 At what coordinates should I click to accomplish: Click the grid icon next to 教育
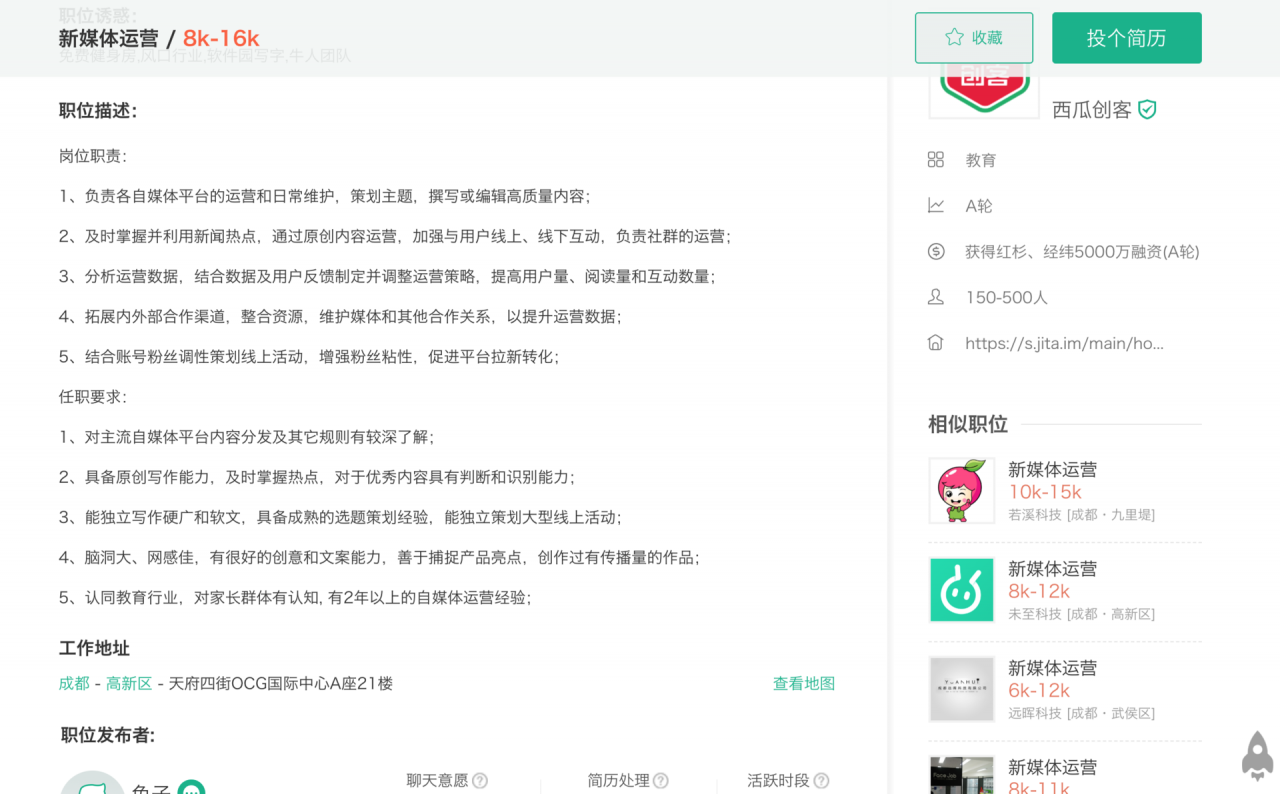pos(936,160)
